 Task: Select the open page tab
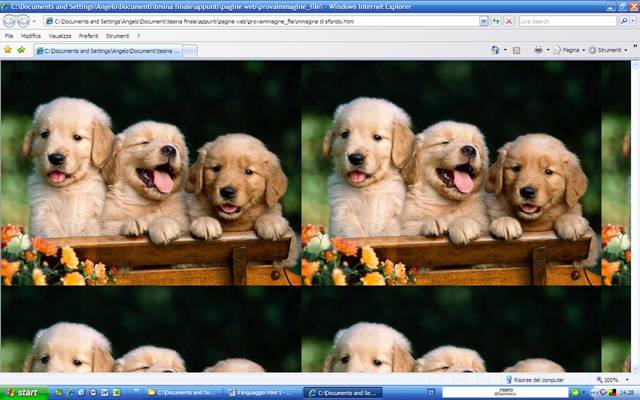(x=108, y=51)
